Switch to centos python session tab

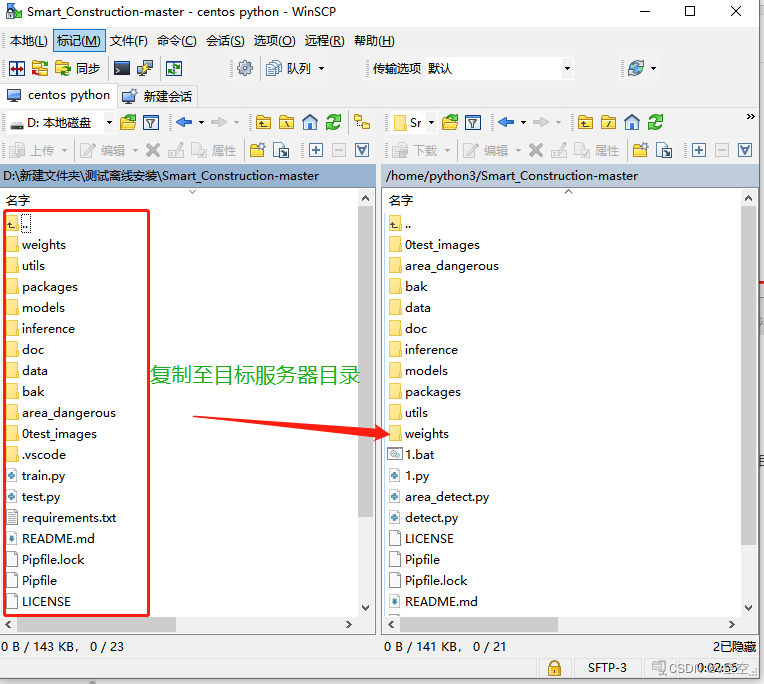click(58, 95)
